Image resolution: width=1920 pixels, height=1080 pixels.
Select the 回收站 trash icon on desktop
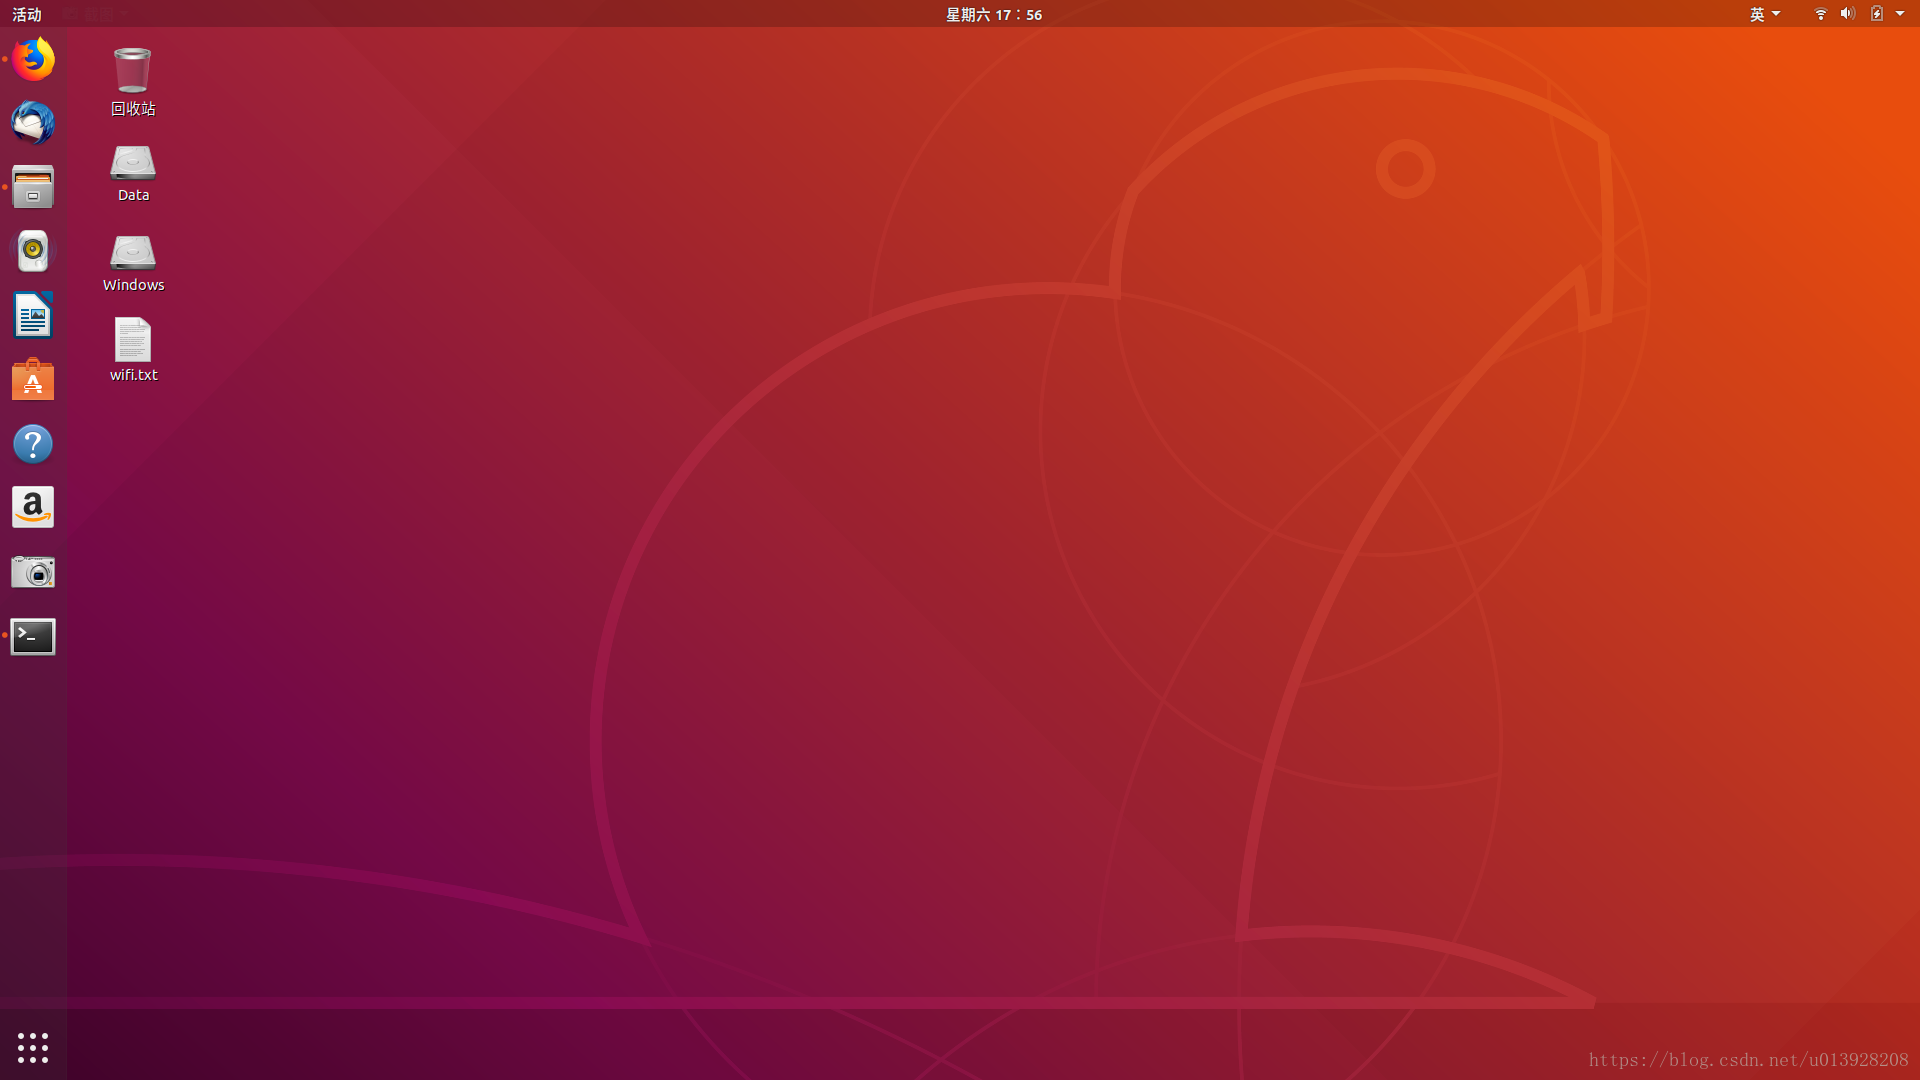point(132,70)
